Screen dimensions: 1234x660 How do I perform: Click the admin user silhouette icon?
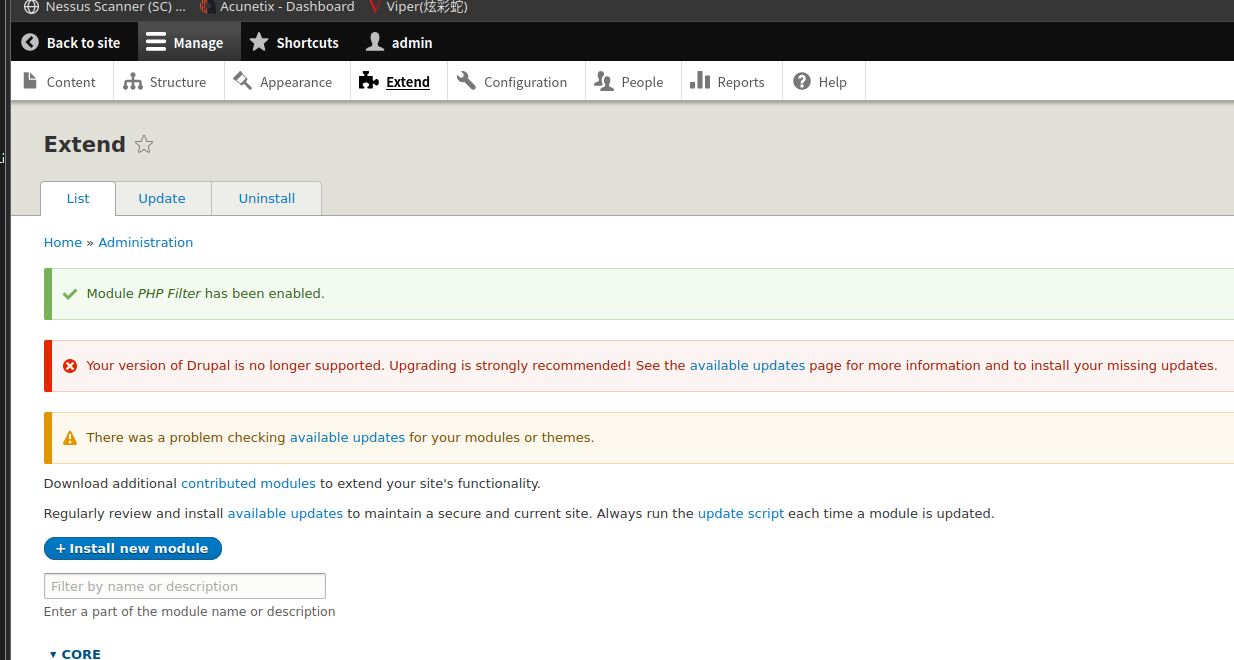[x=375, y=42]
